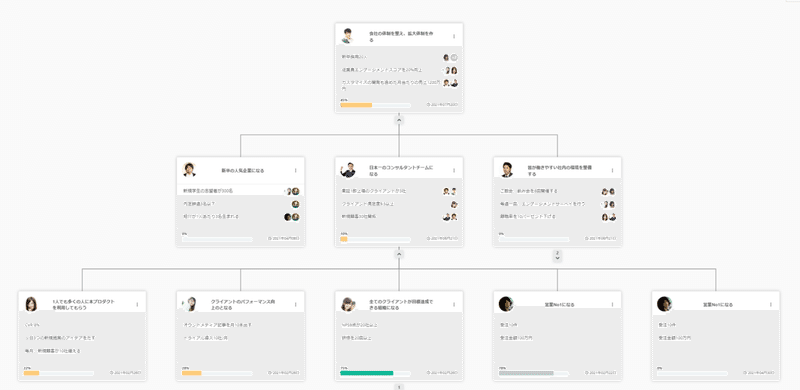Click orange progress bar on 会社の体制を整え card

tap(376, 105)
